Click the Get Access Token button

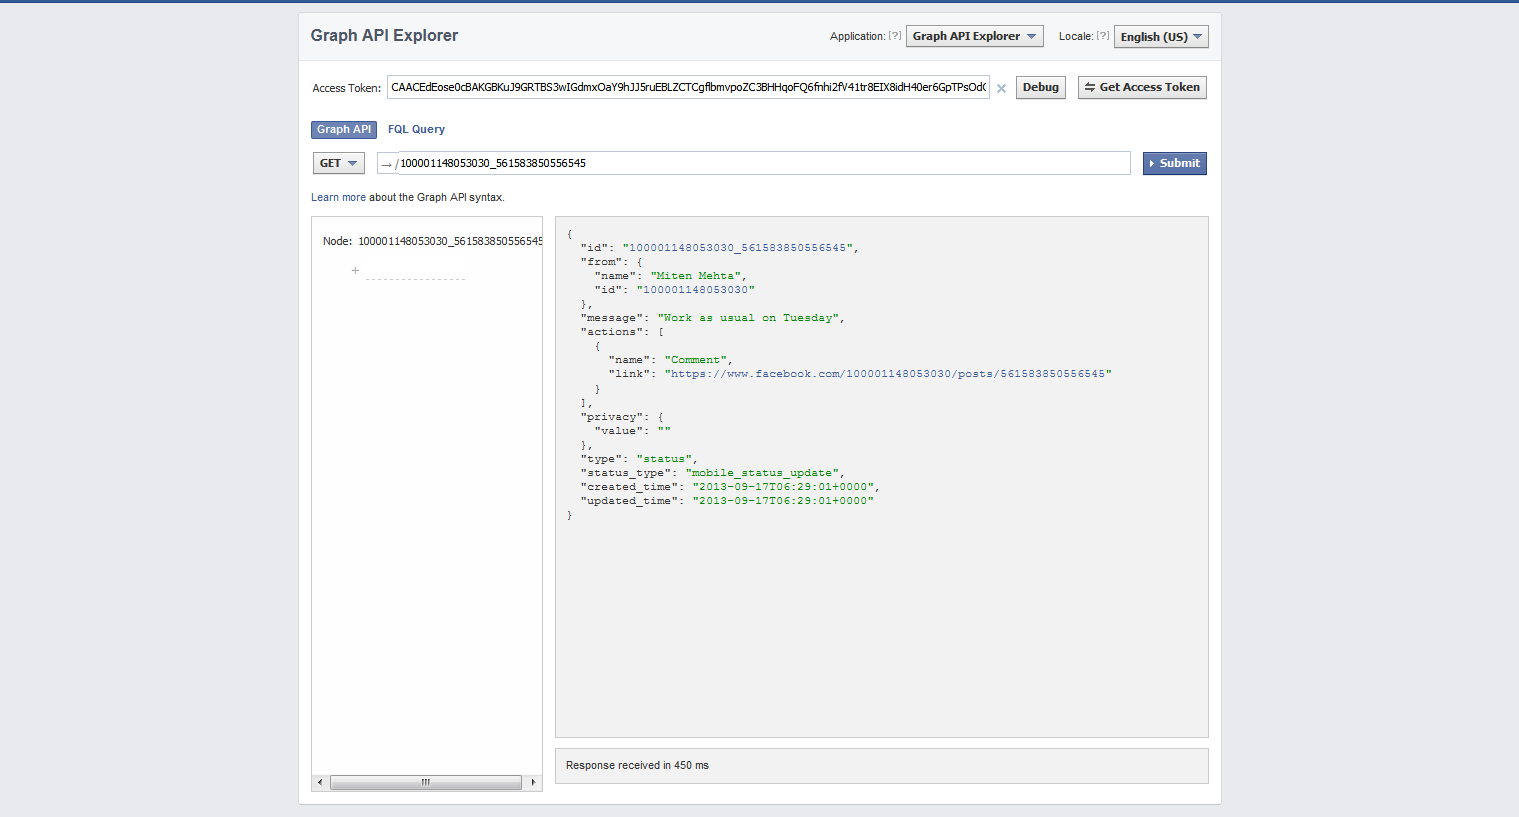(x=1142, y=87)
